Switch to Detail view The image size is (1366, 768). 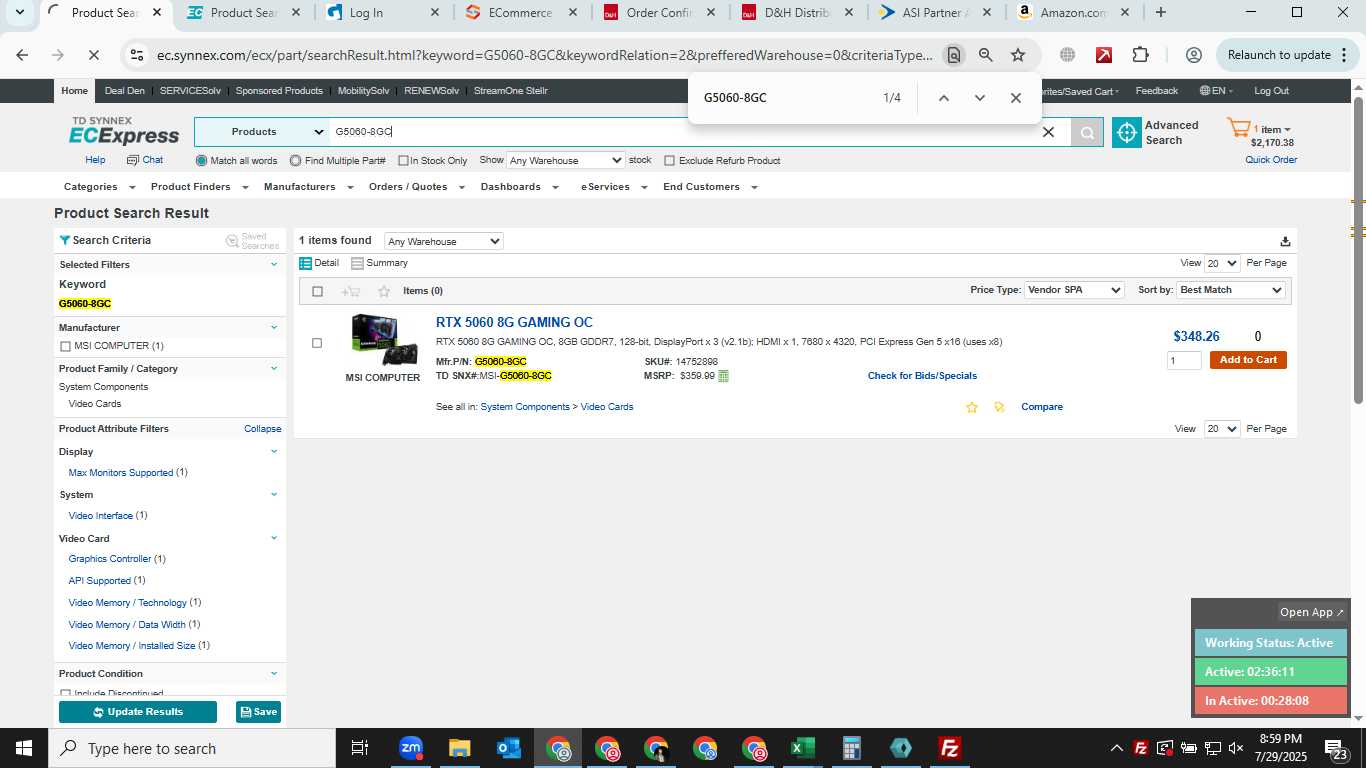pos(319,263)
